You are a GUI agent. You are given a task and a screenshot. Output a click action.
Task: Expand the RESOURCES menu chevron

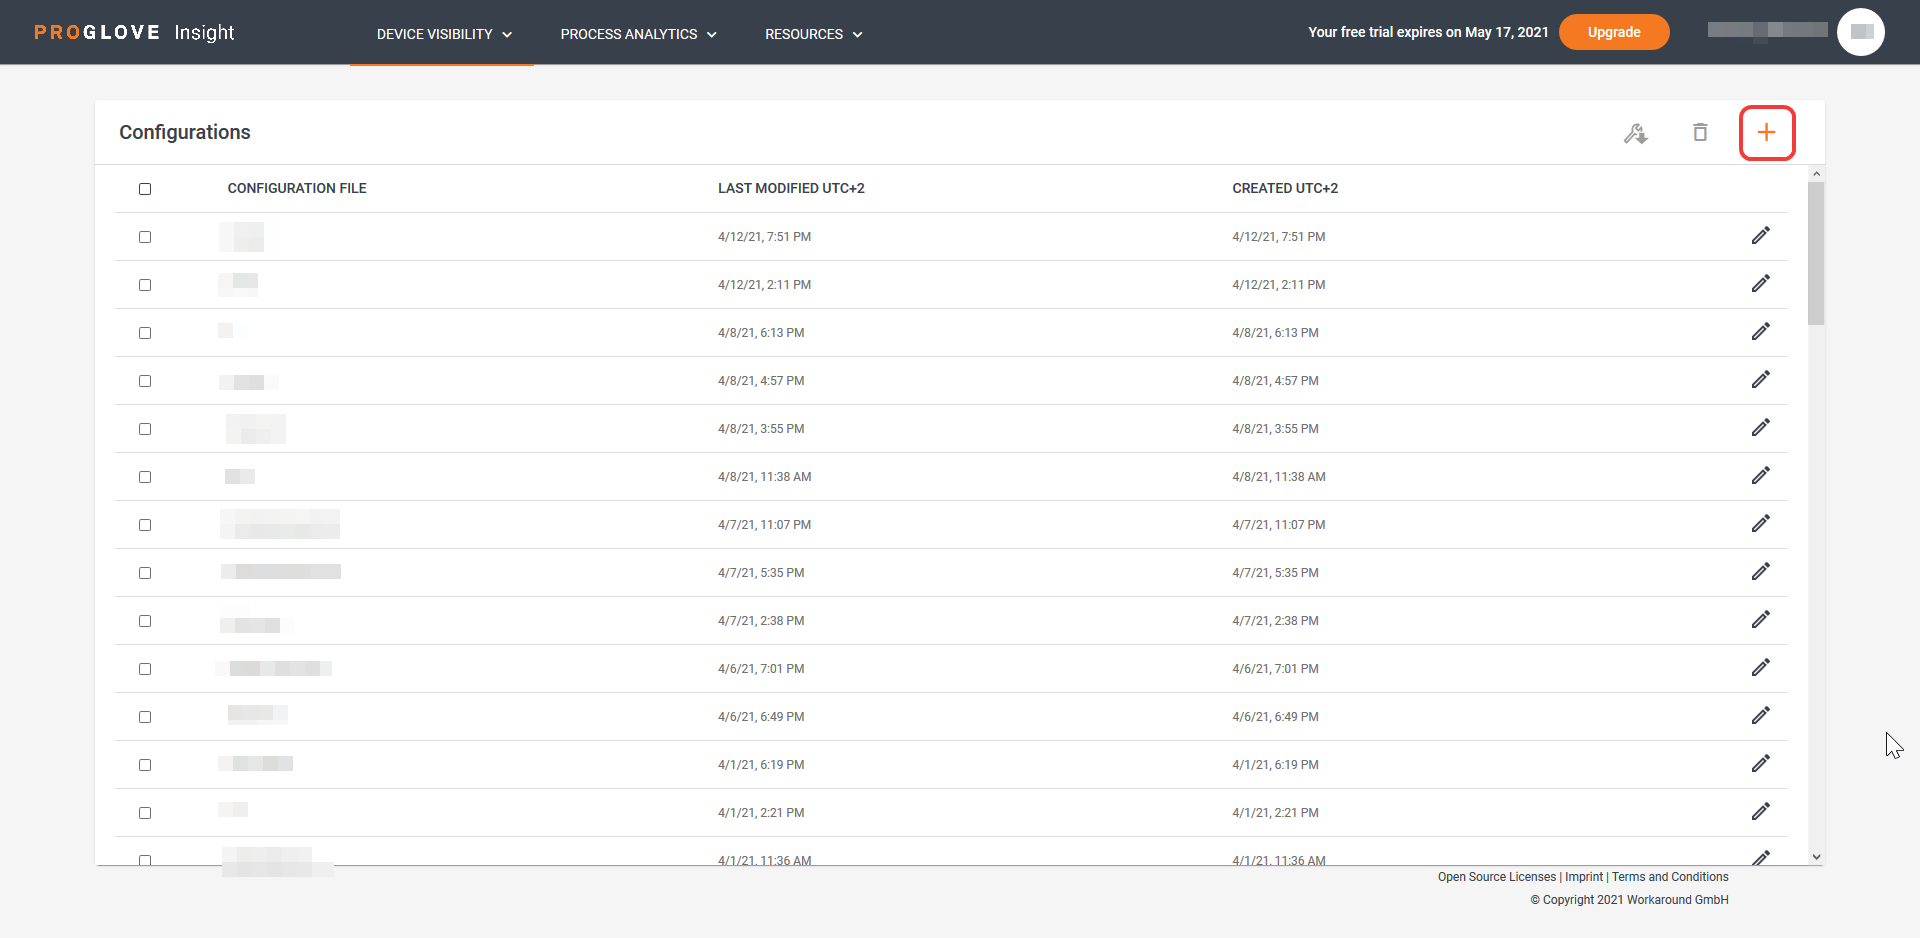point(858,34)
